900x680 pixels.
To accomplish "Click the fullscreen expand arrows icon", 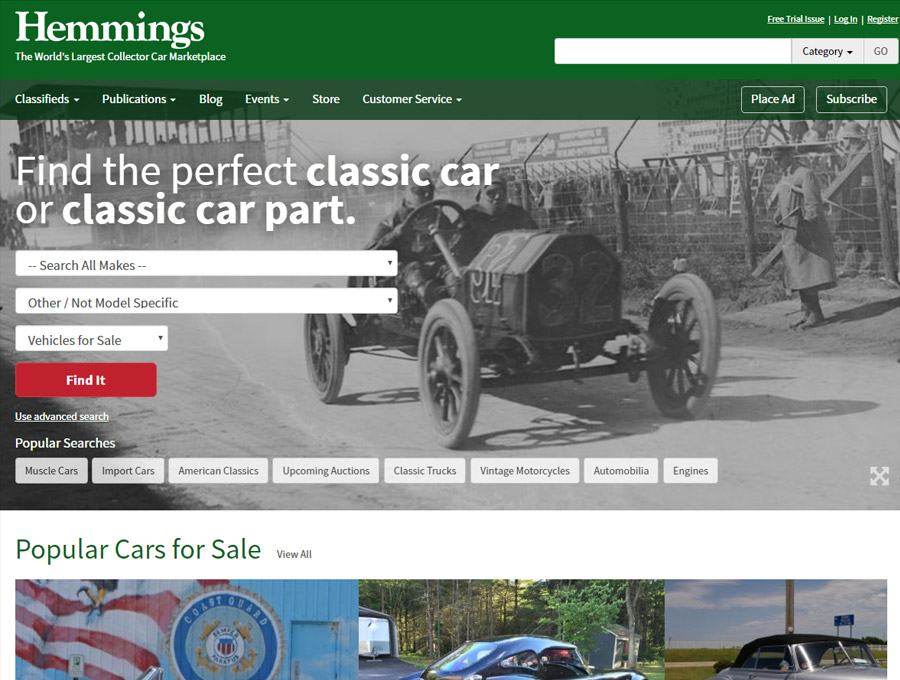I will click(879, 476).
